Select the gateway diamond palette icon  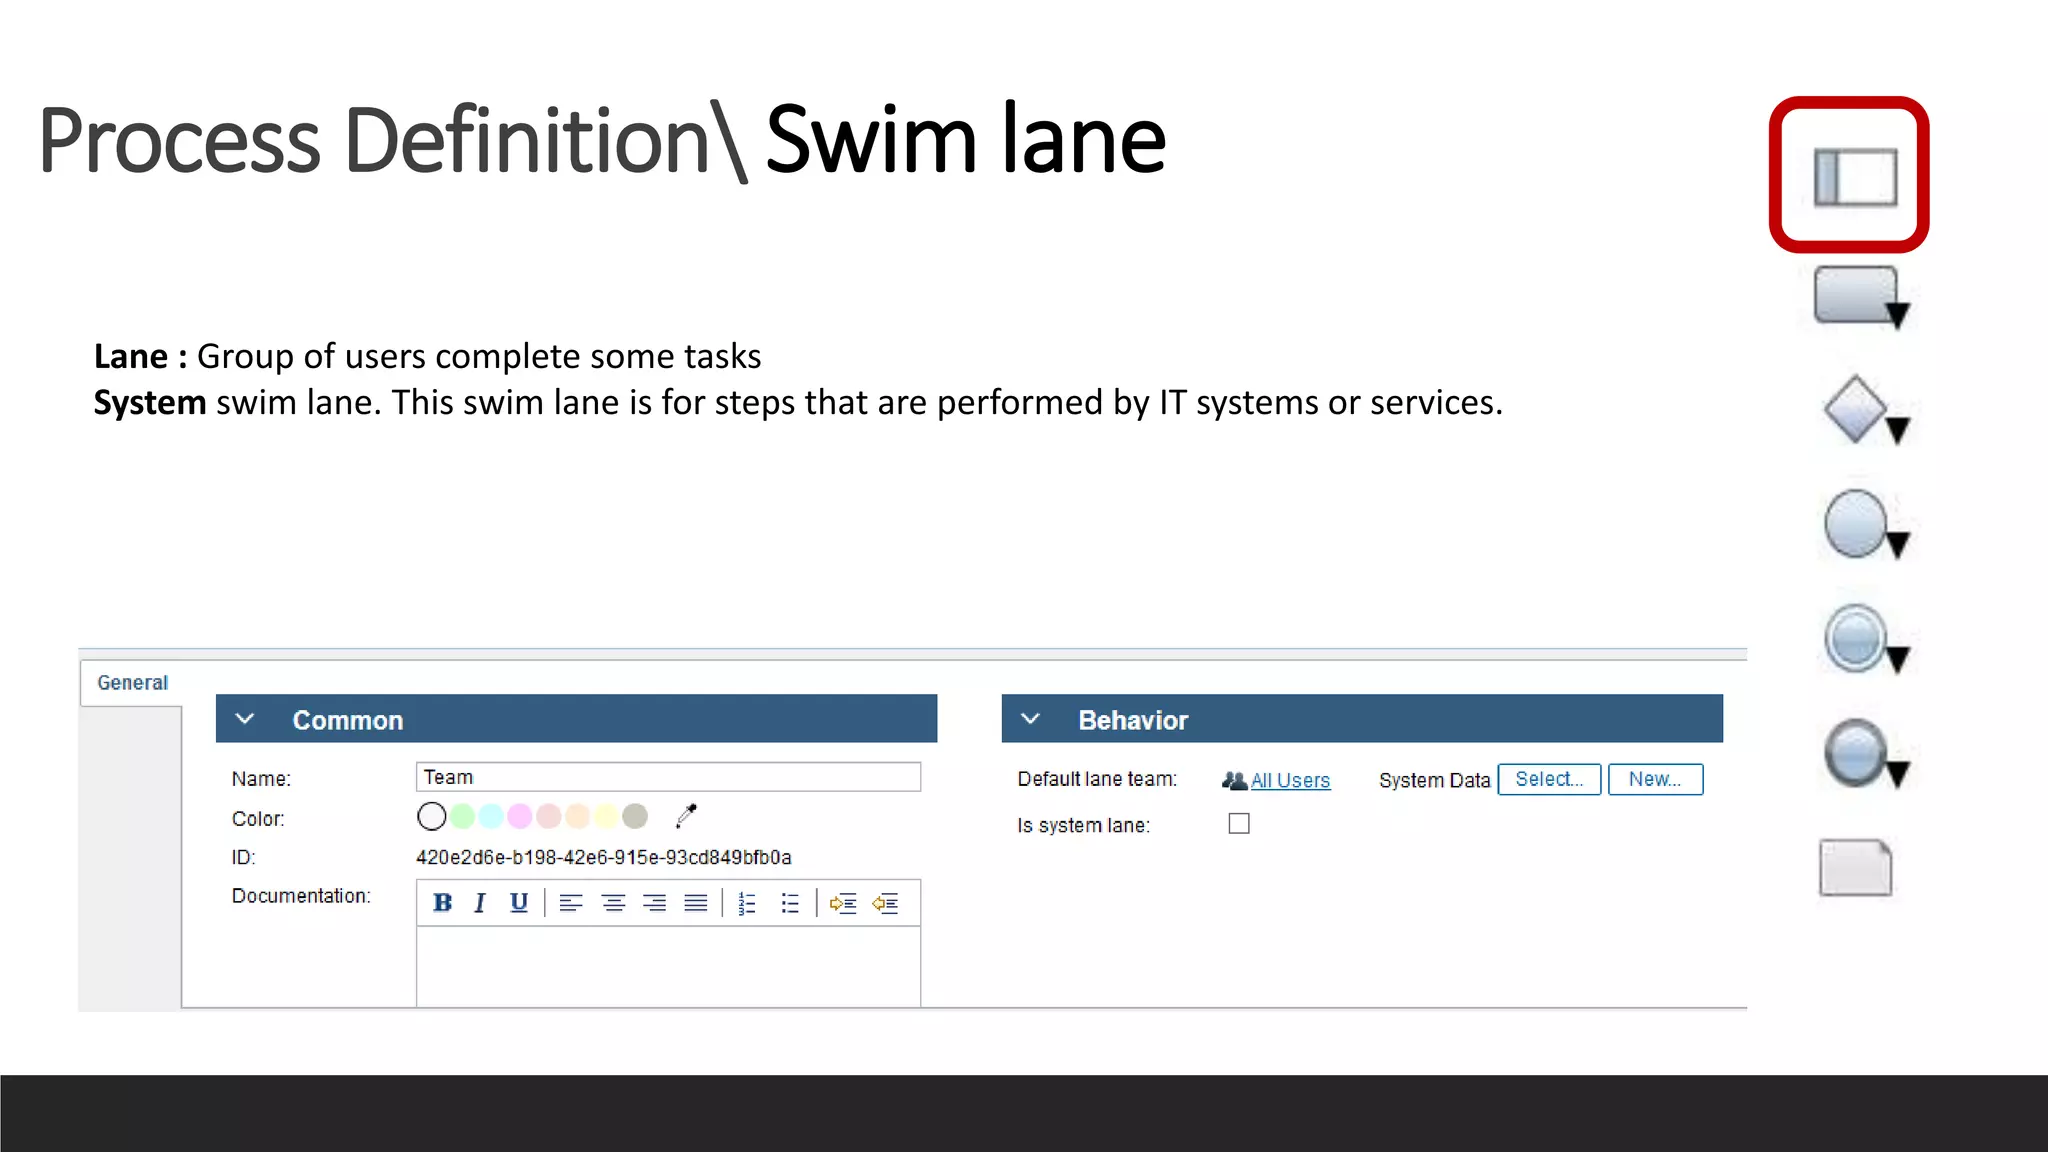tap(1855, 409)
